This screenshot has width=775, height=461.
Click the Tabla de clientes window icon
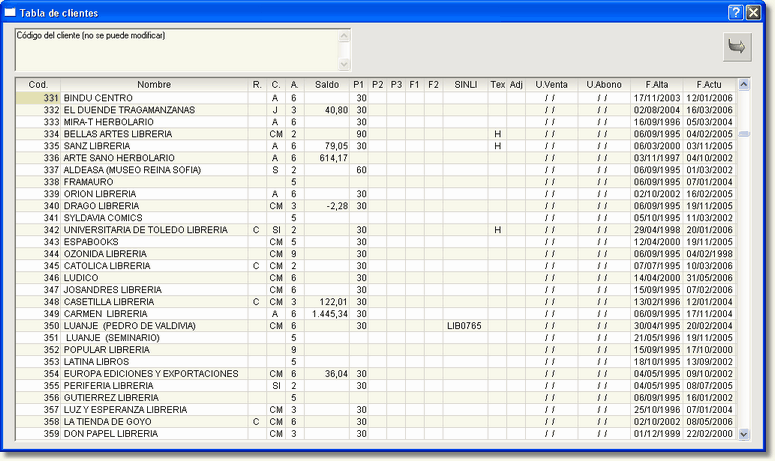click(12, 11)
